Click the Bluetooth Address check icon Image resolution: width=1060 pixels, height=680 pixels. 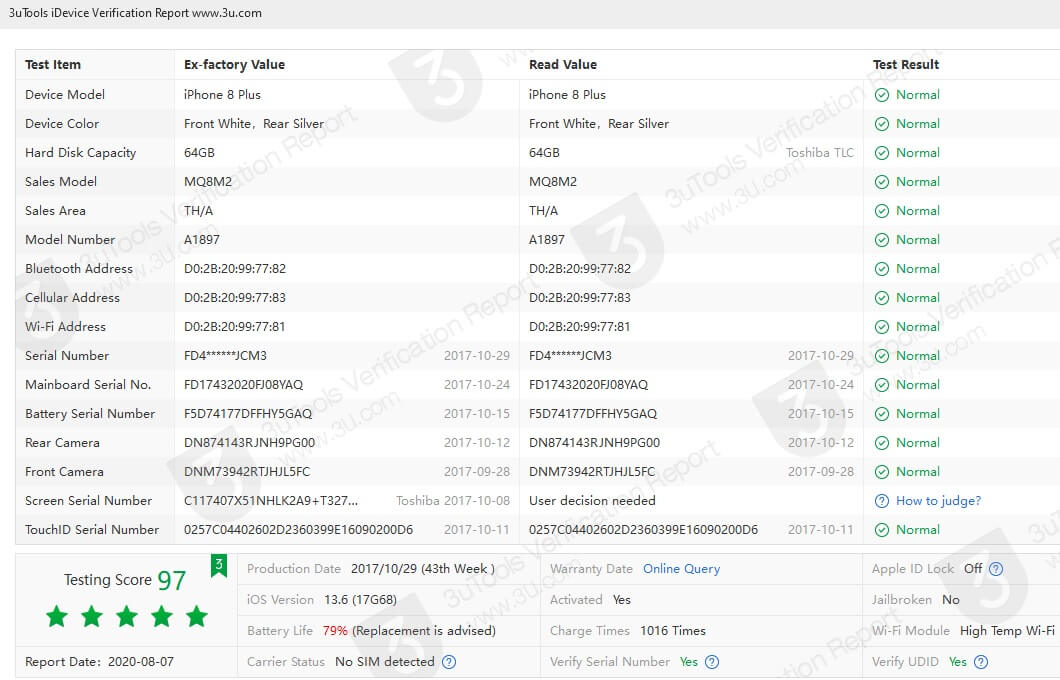[882, 269]
